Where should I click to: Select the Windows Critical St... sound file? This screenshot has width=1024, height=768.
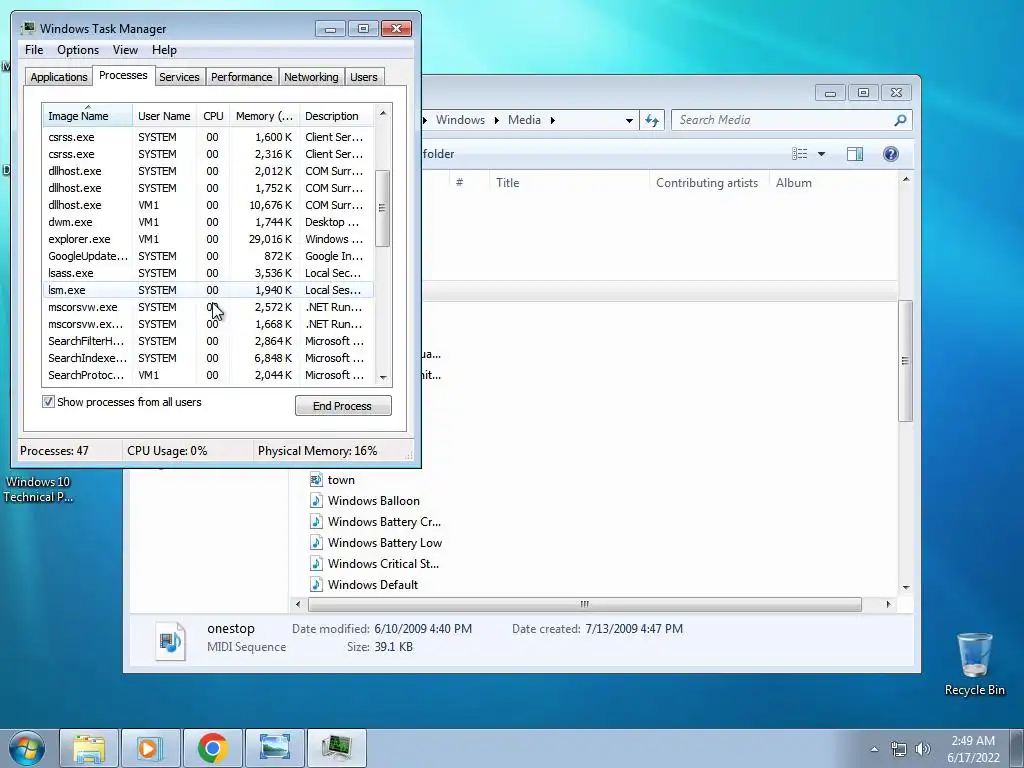[375, 564]
